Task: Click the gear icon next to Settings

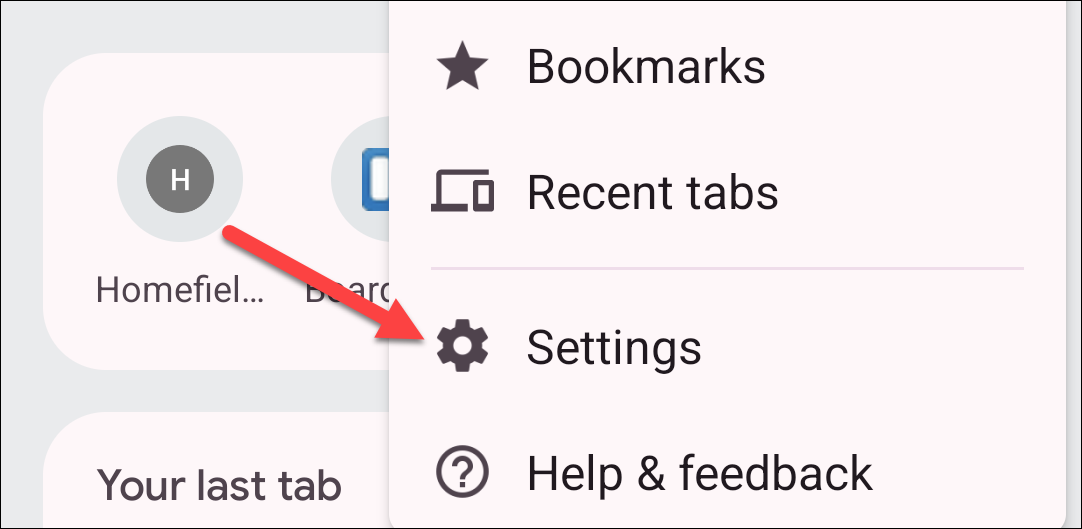Action: click(x=462, y=346)
